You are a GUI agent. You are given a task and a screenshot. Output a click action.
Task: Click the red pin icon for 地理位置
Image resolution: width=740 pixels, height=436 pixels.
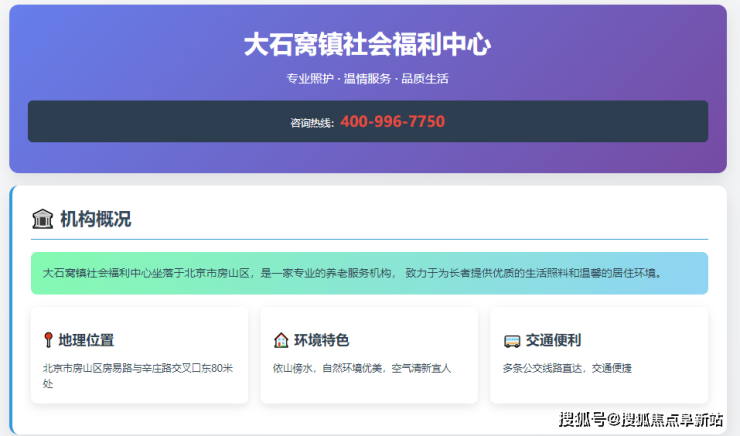pyautogui.click(x=48, y=340)
